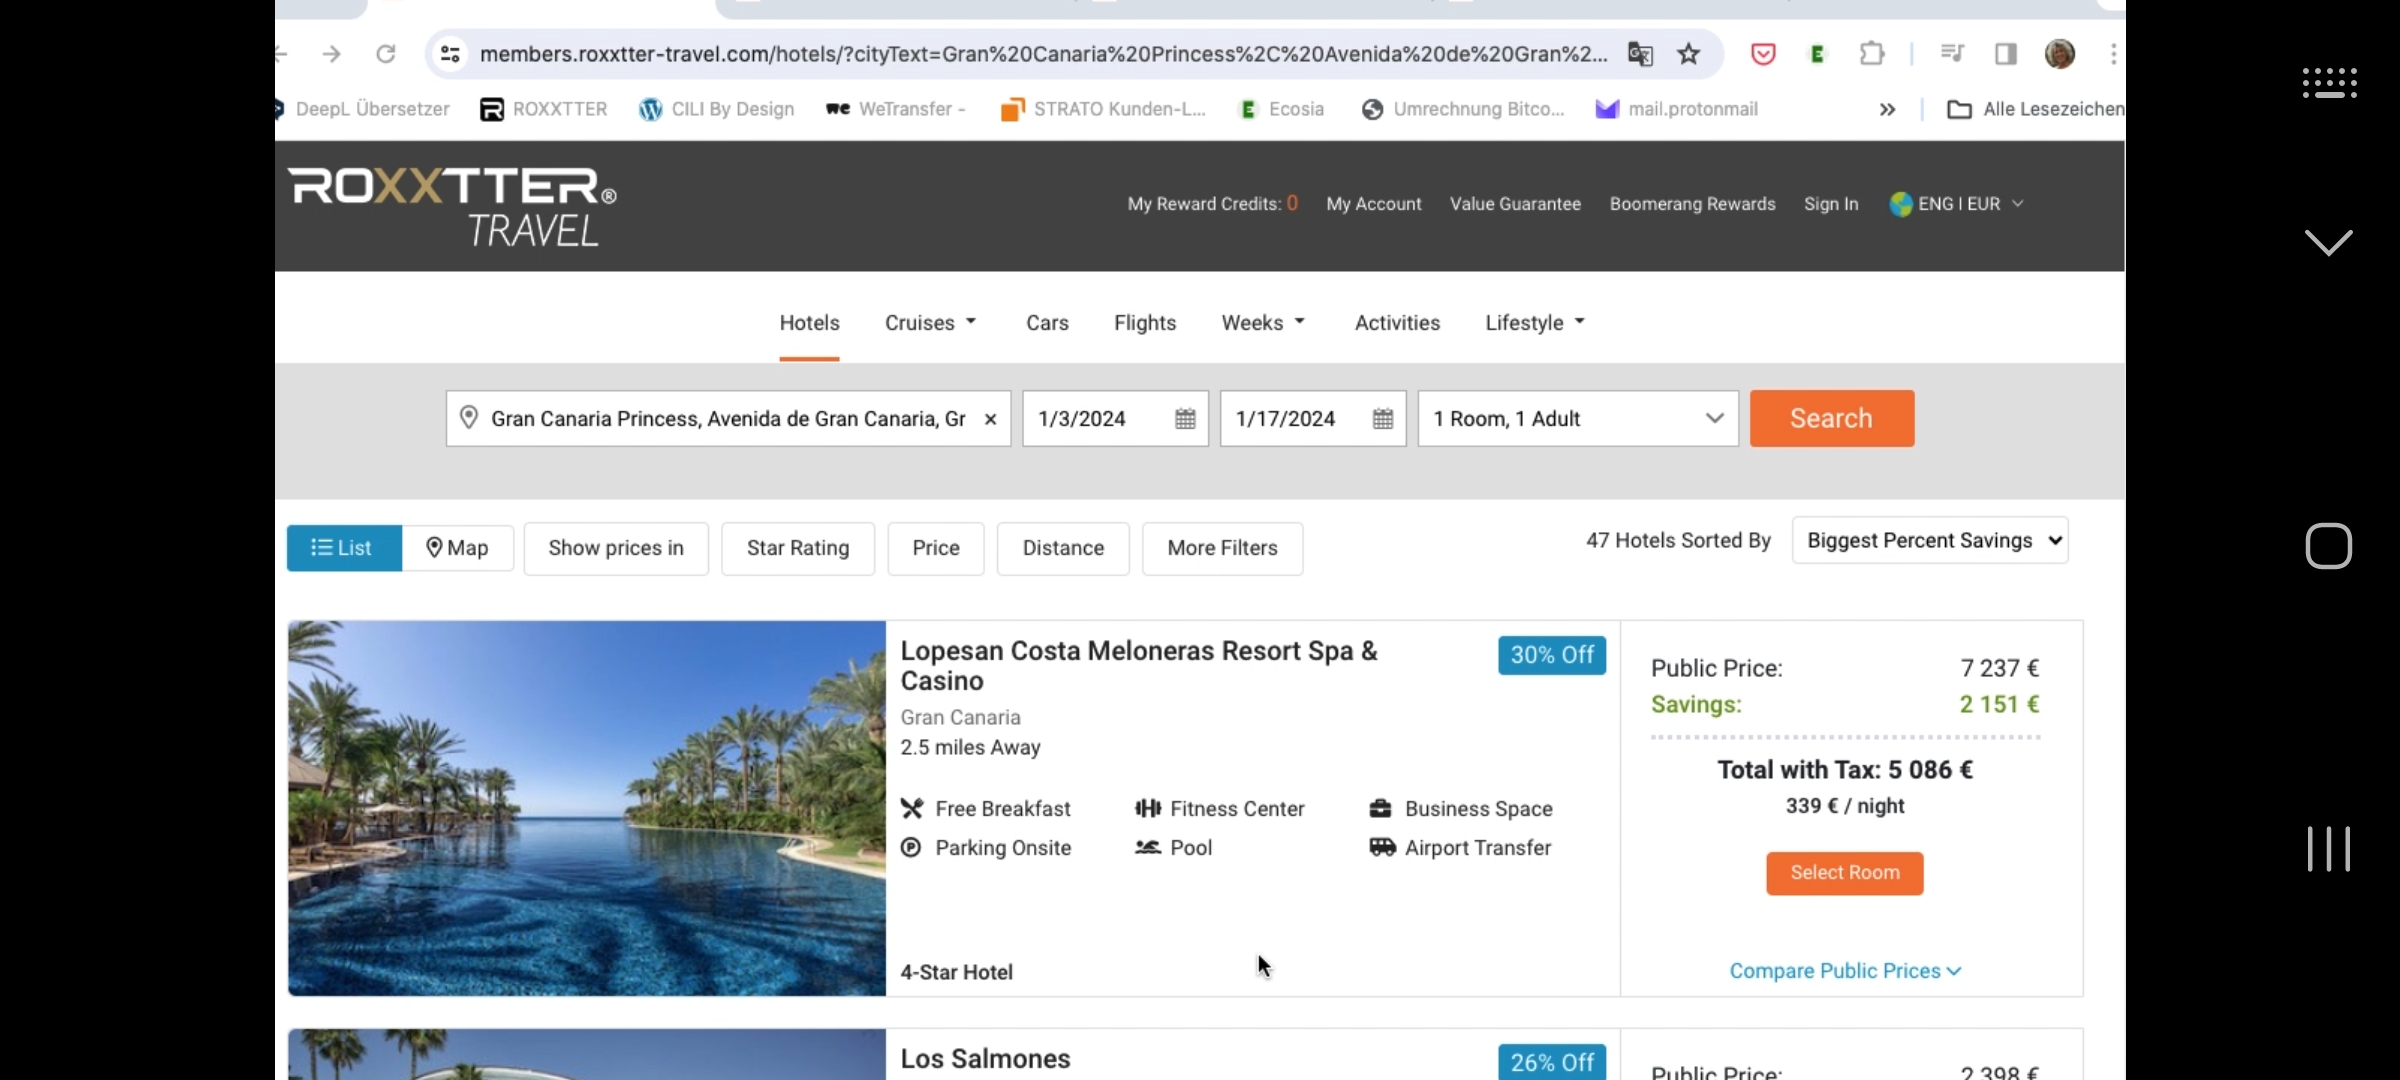
Task: Click the Lopesan Costa Meloneras pool photo
Action: 587,808
